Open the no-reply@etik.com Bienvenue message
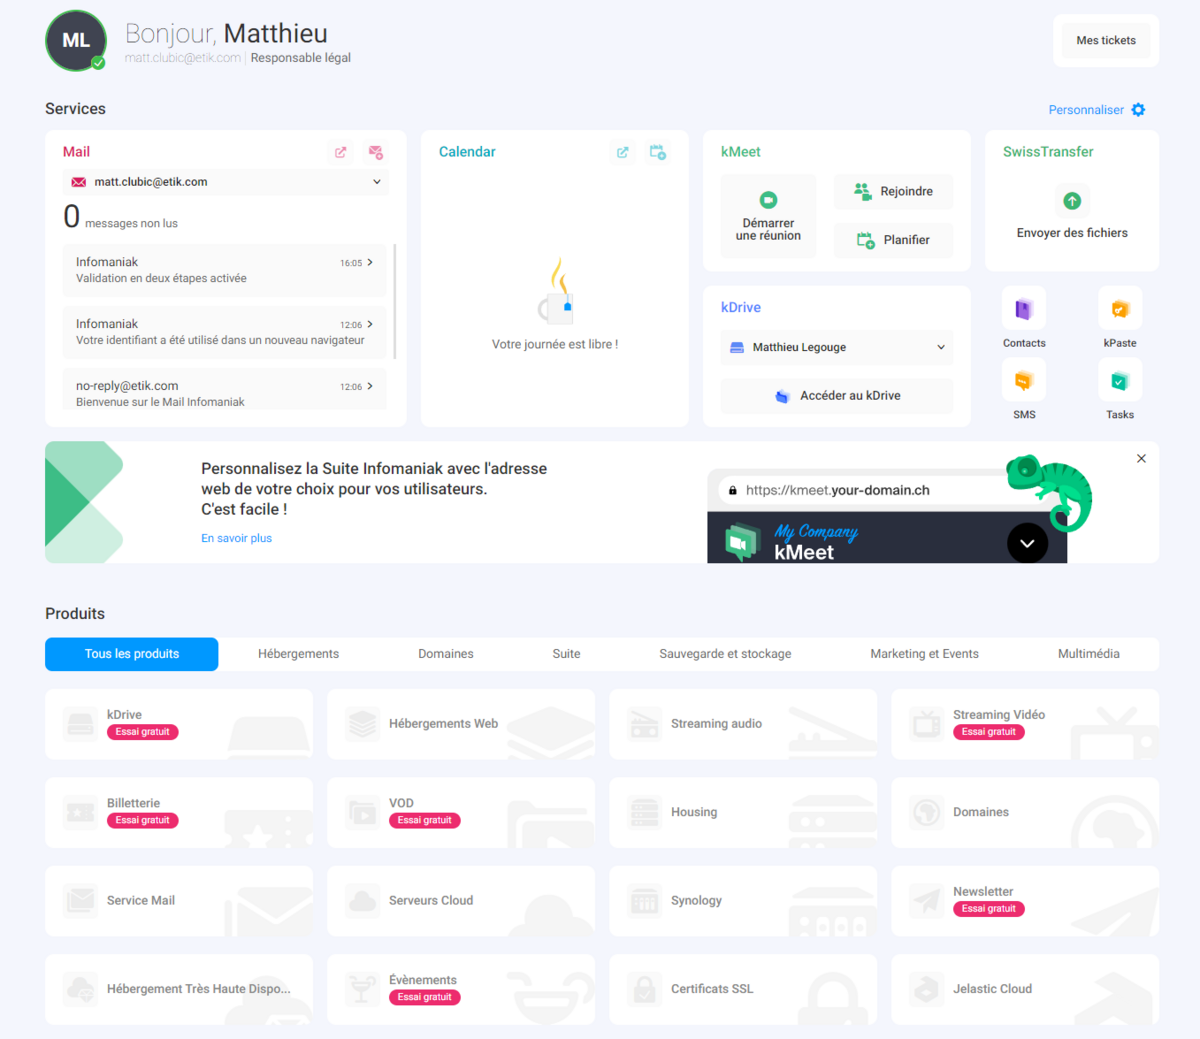1200x1039 pixels. [x=224, y=390]
